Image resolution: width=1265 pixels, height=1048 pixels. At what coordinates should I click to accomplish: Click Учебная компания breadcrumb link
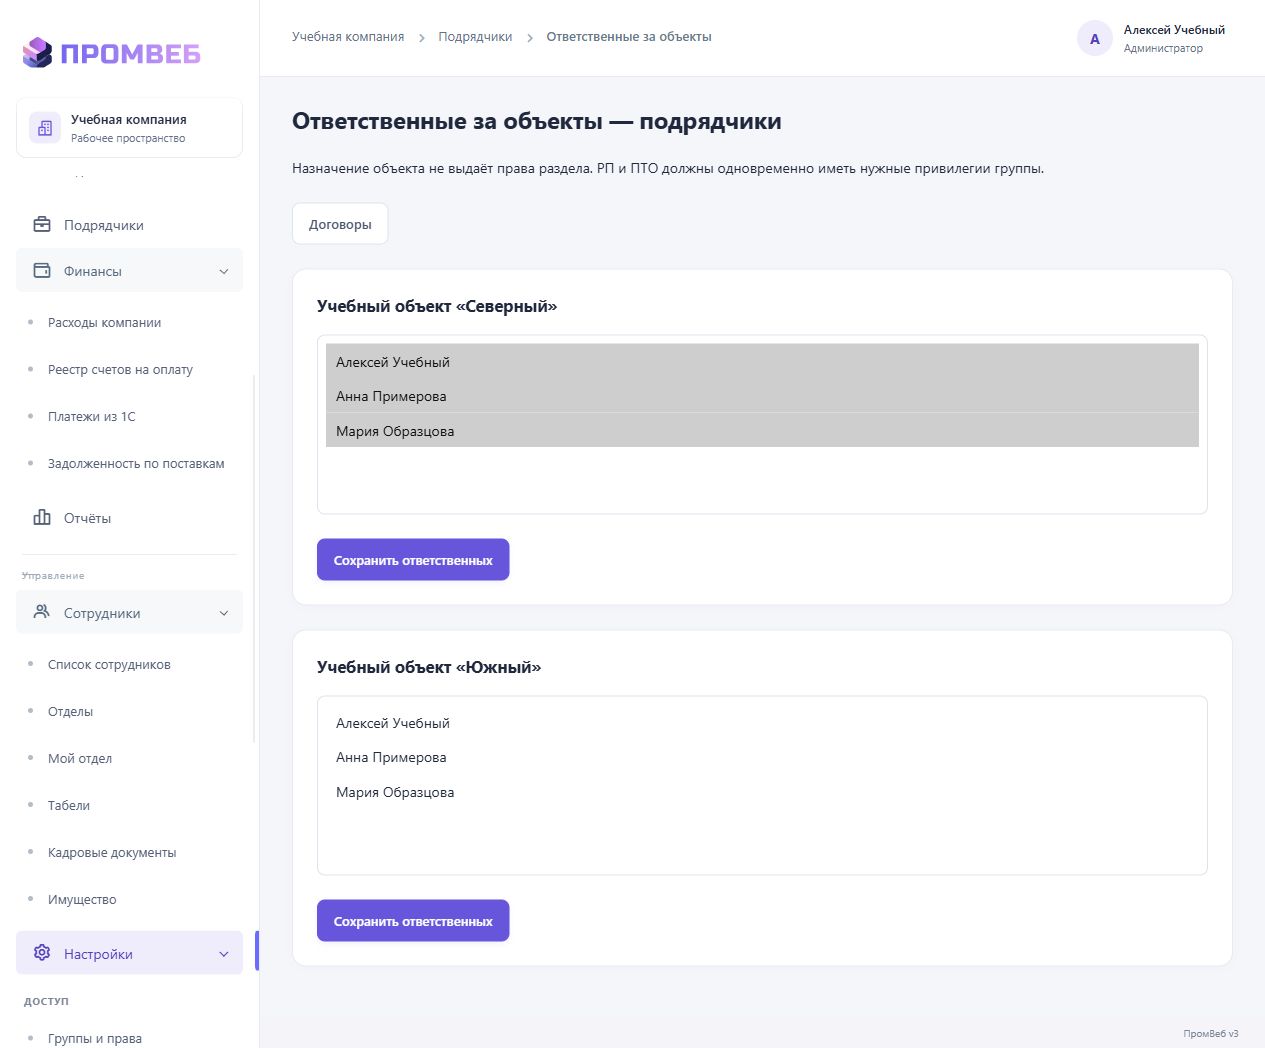(348, 37)
